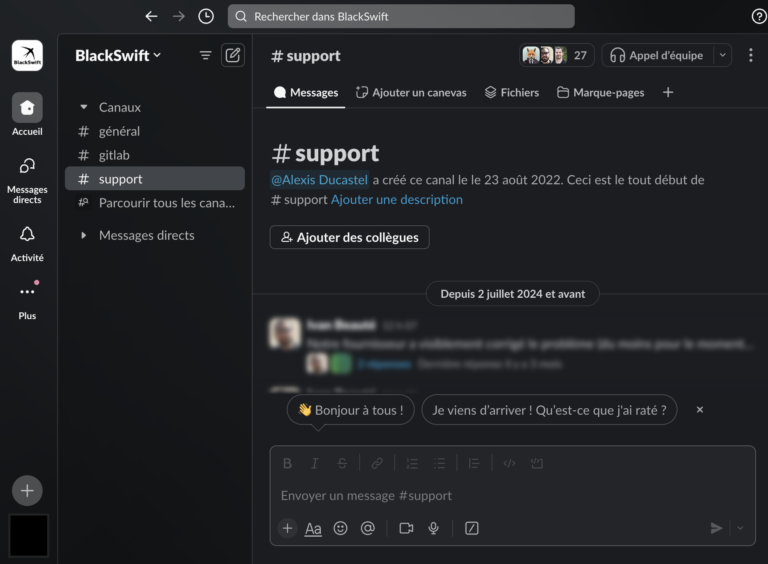Select the support channel in the sidebar
Viewport: 768px width, 564px height.
click(x=155, y=179)
